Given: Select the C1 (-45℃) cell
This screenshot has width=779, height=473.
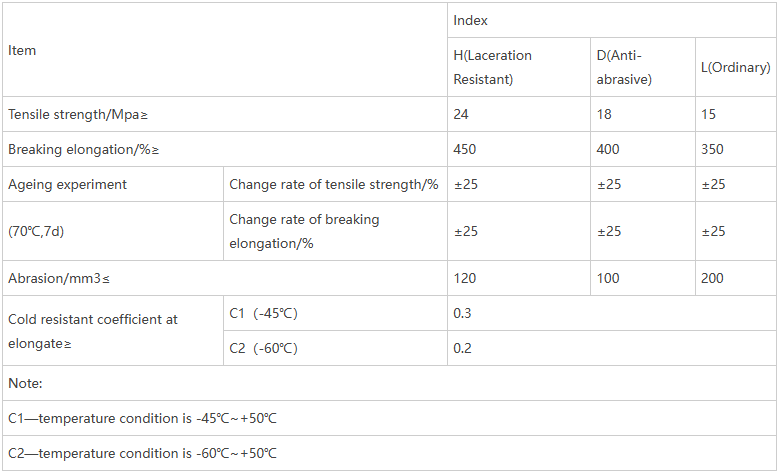Looking at the screenshot, I should coord(263,313).
